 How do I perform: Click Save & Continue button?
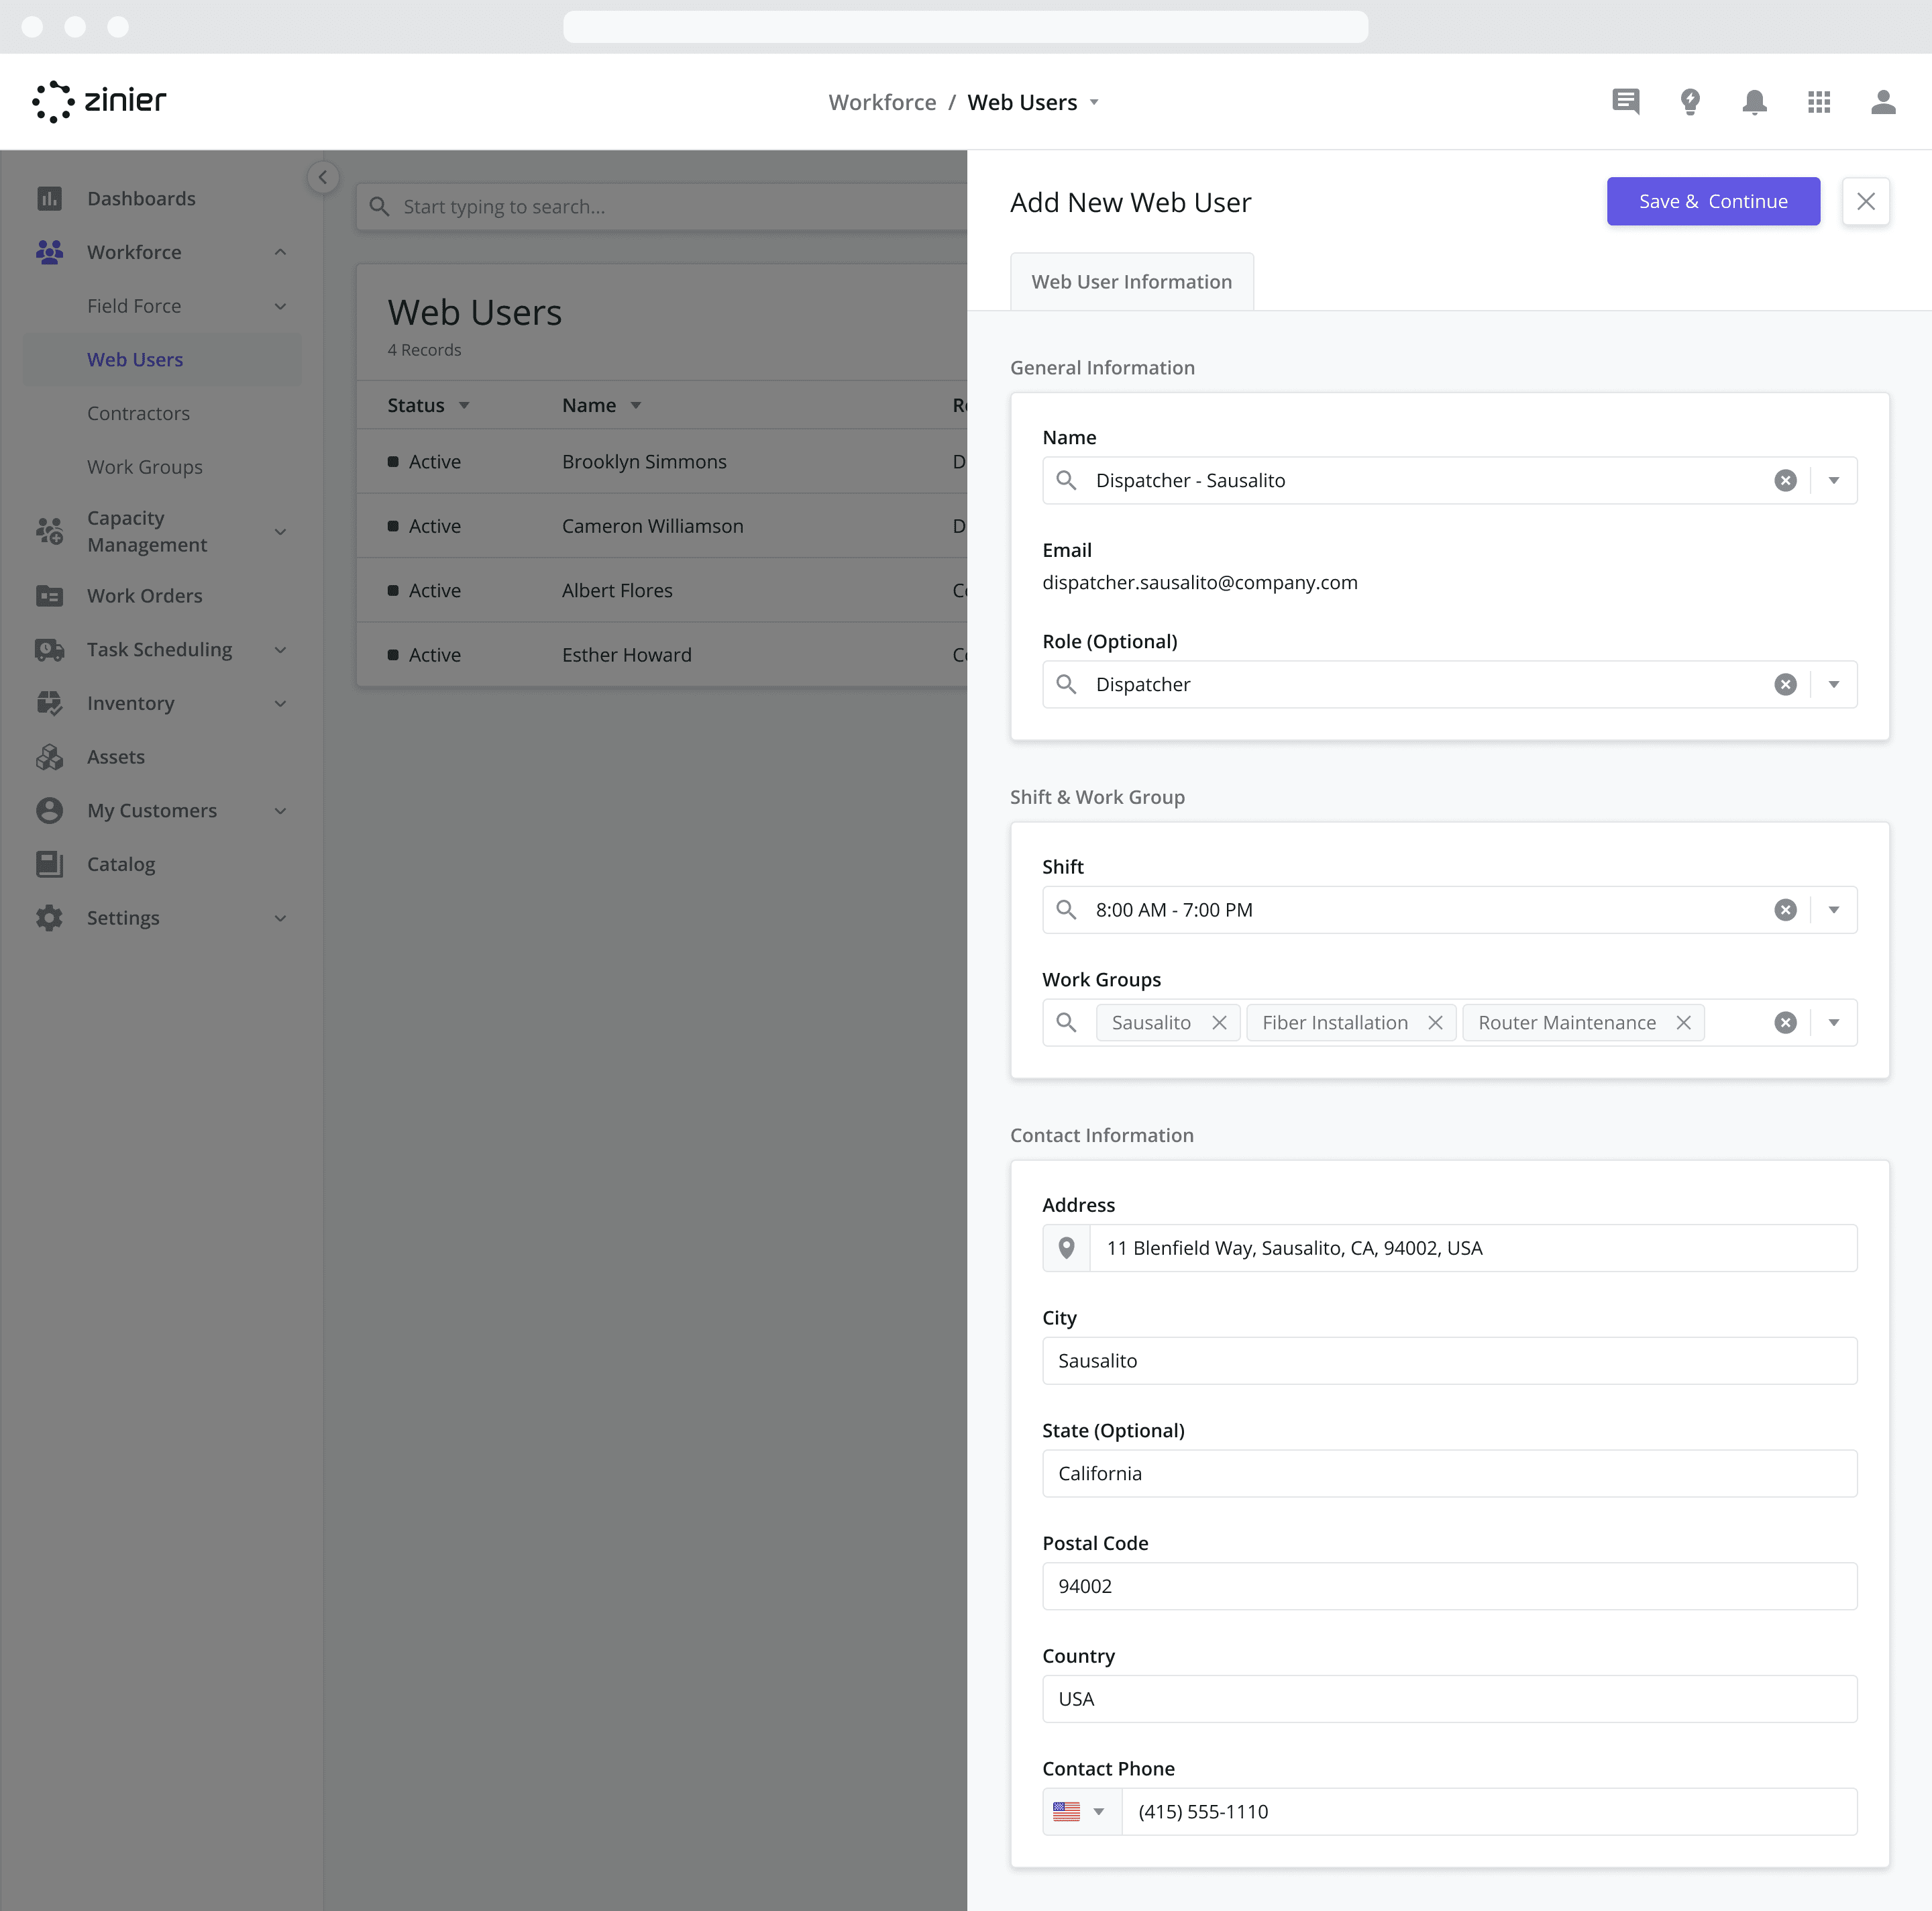point(1713,201)
